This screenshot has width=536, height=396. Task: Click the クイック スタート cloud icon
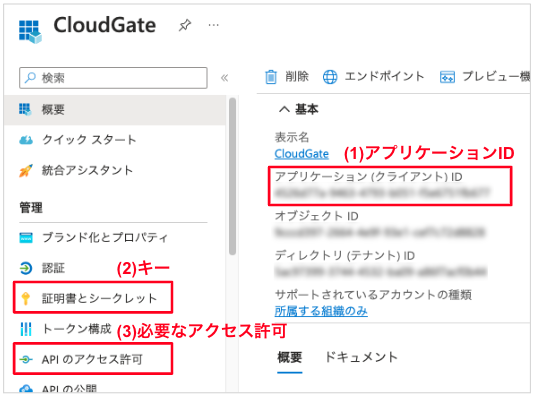click(26, 140)
